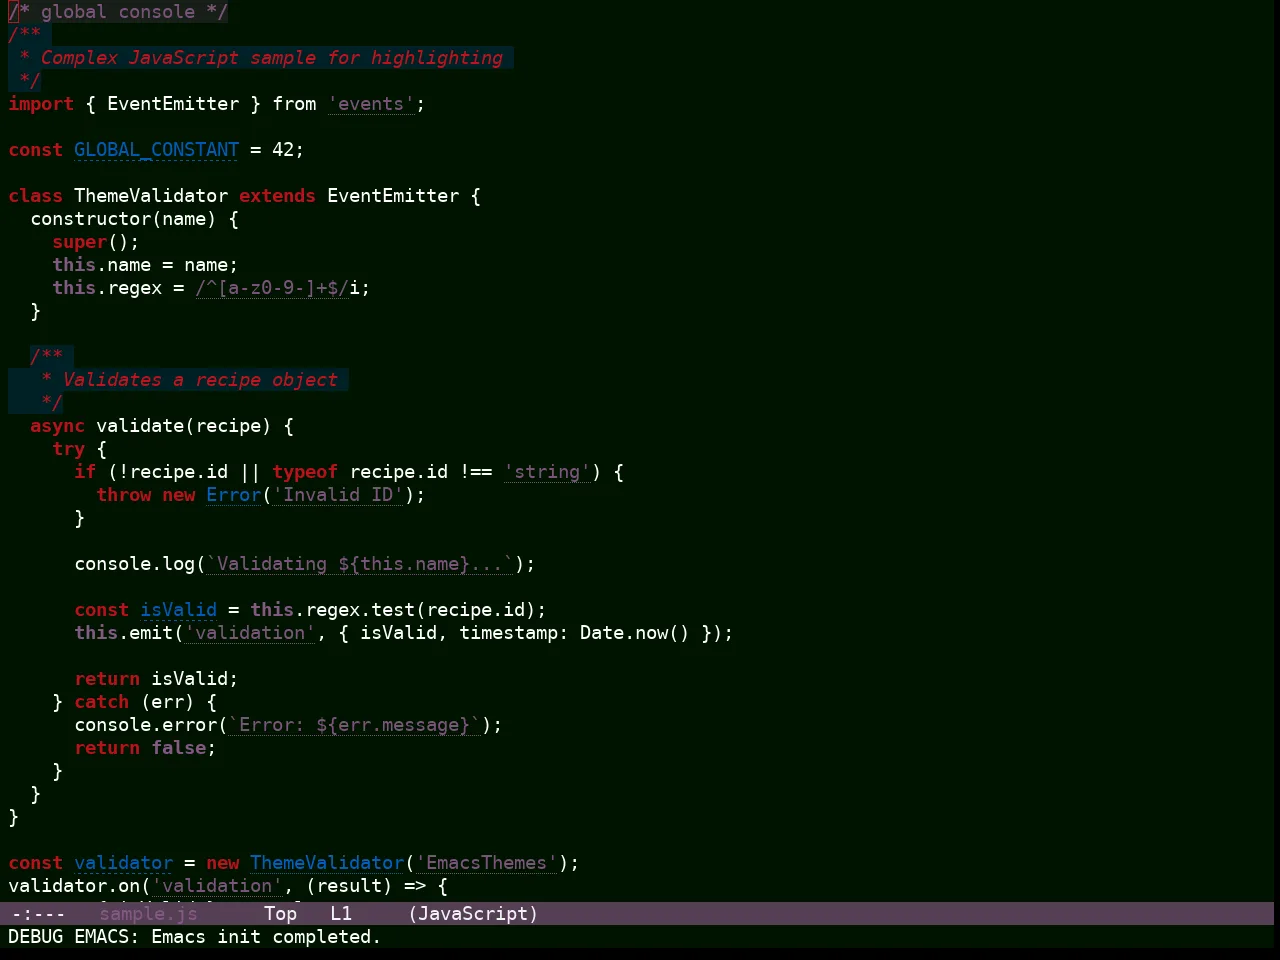Click the 'catch' keyword
1280x960 pixels.
pos(101,702)
